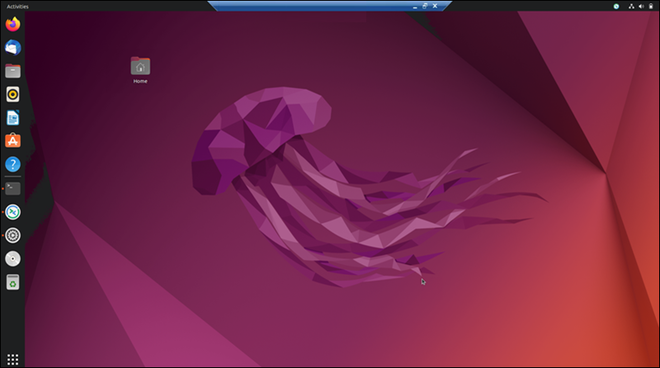Screen dimensions: 660x368
Task: Close the remote session connection bar
Action: (x=435, y=6)
